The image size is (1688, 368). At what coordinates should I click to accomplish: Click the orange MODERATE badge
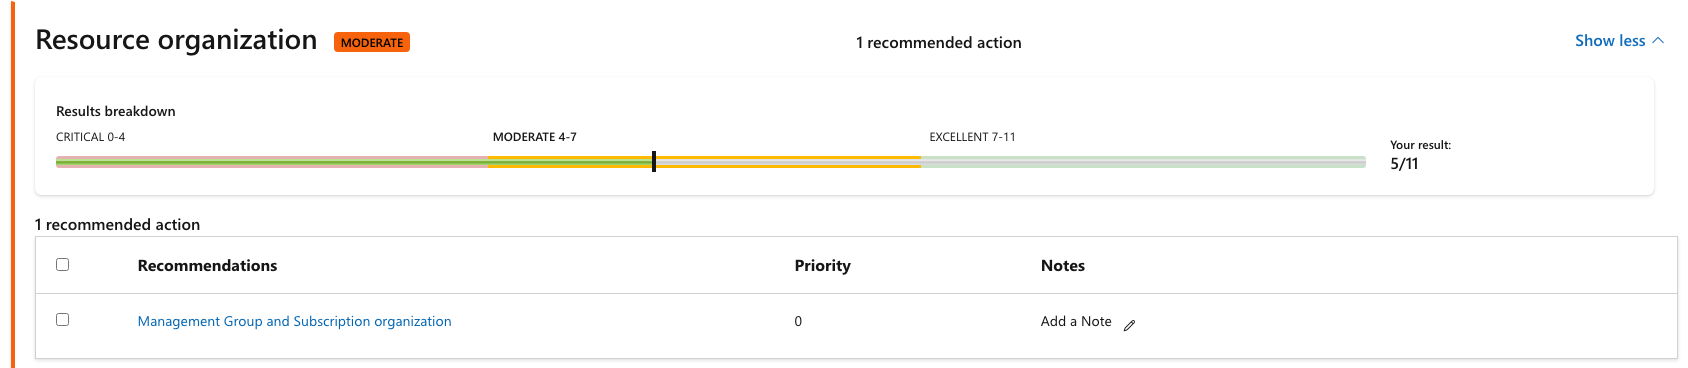372,42
